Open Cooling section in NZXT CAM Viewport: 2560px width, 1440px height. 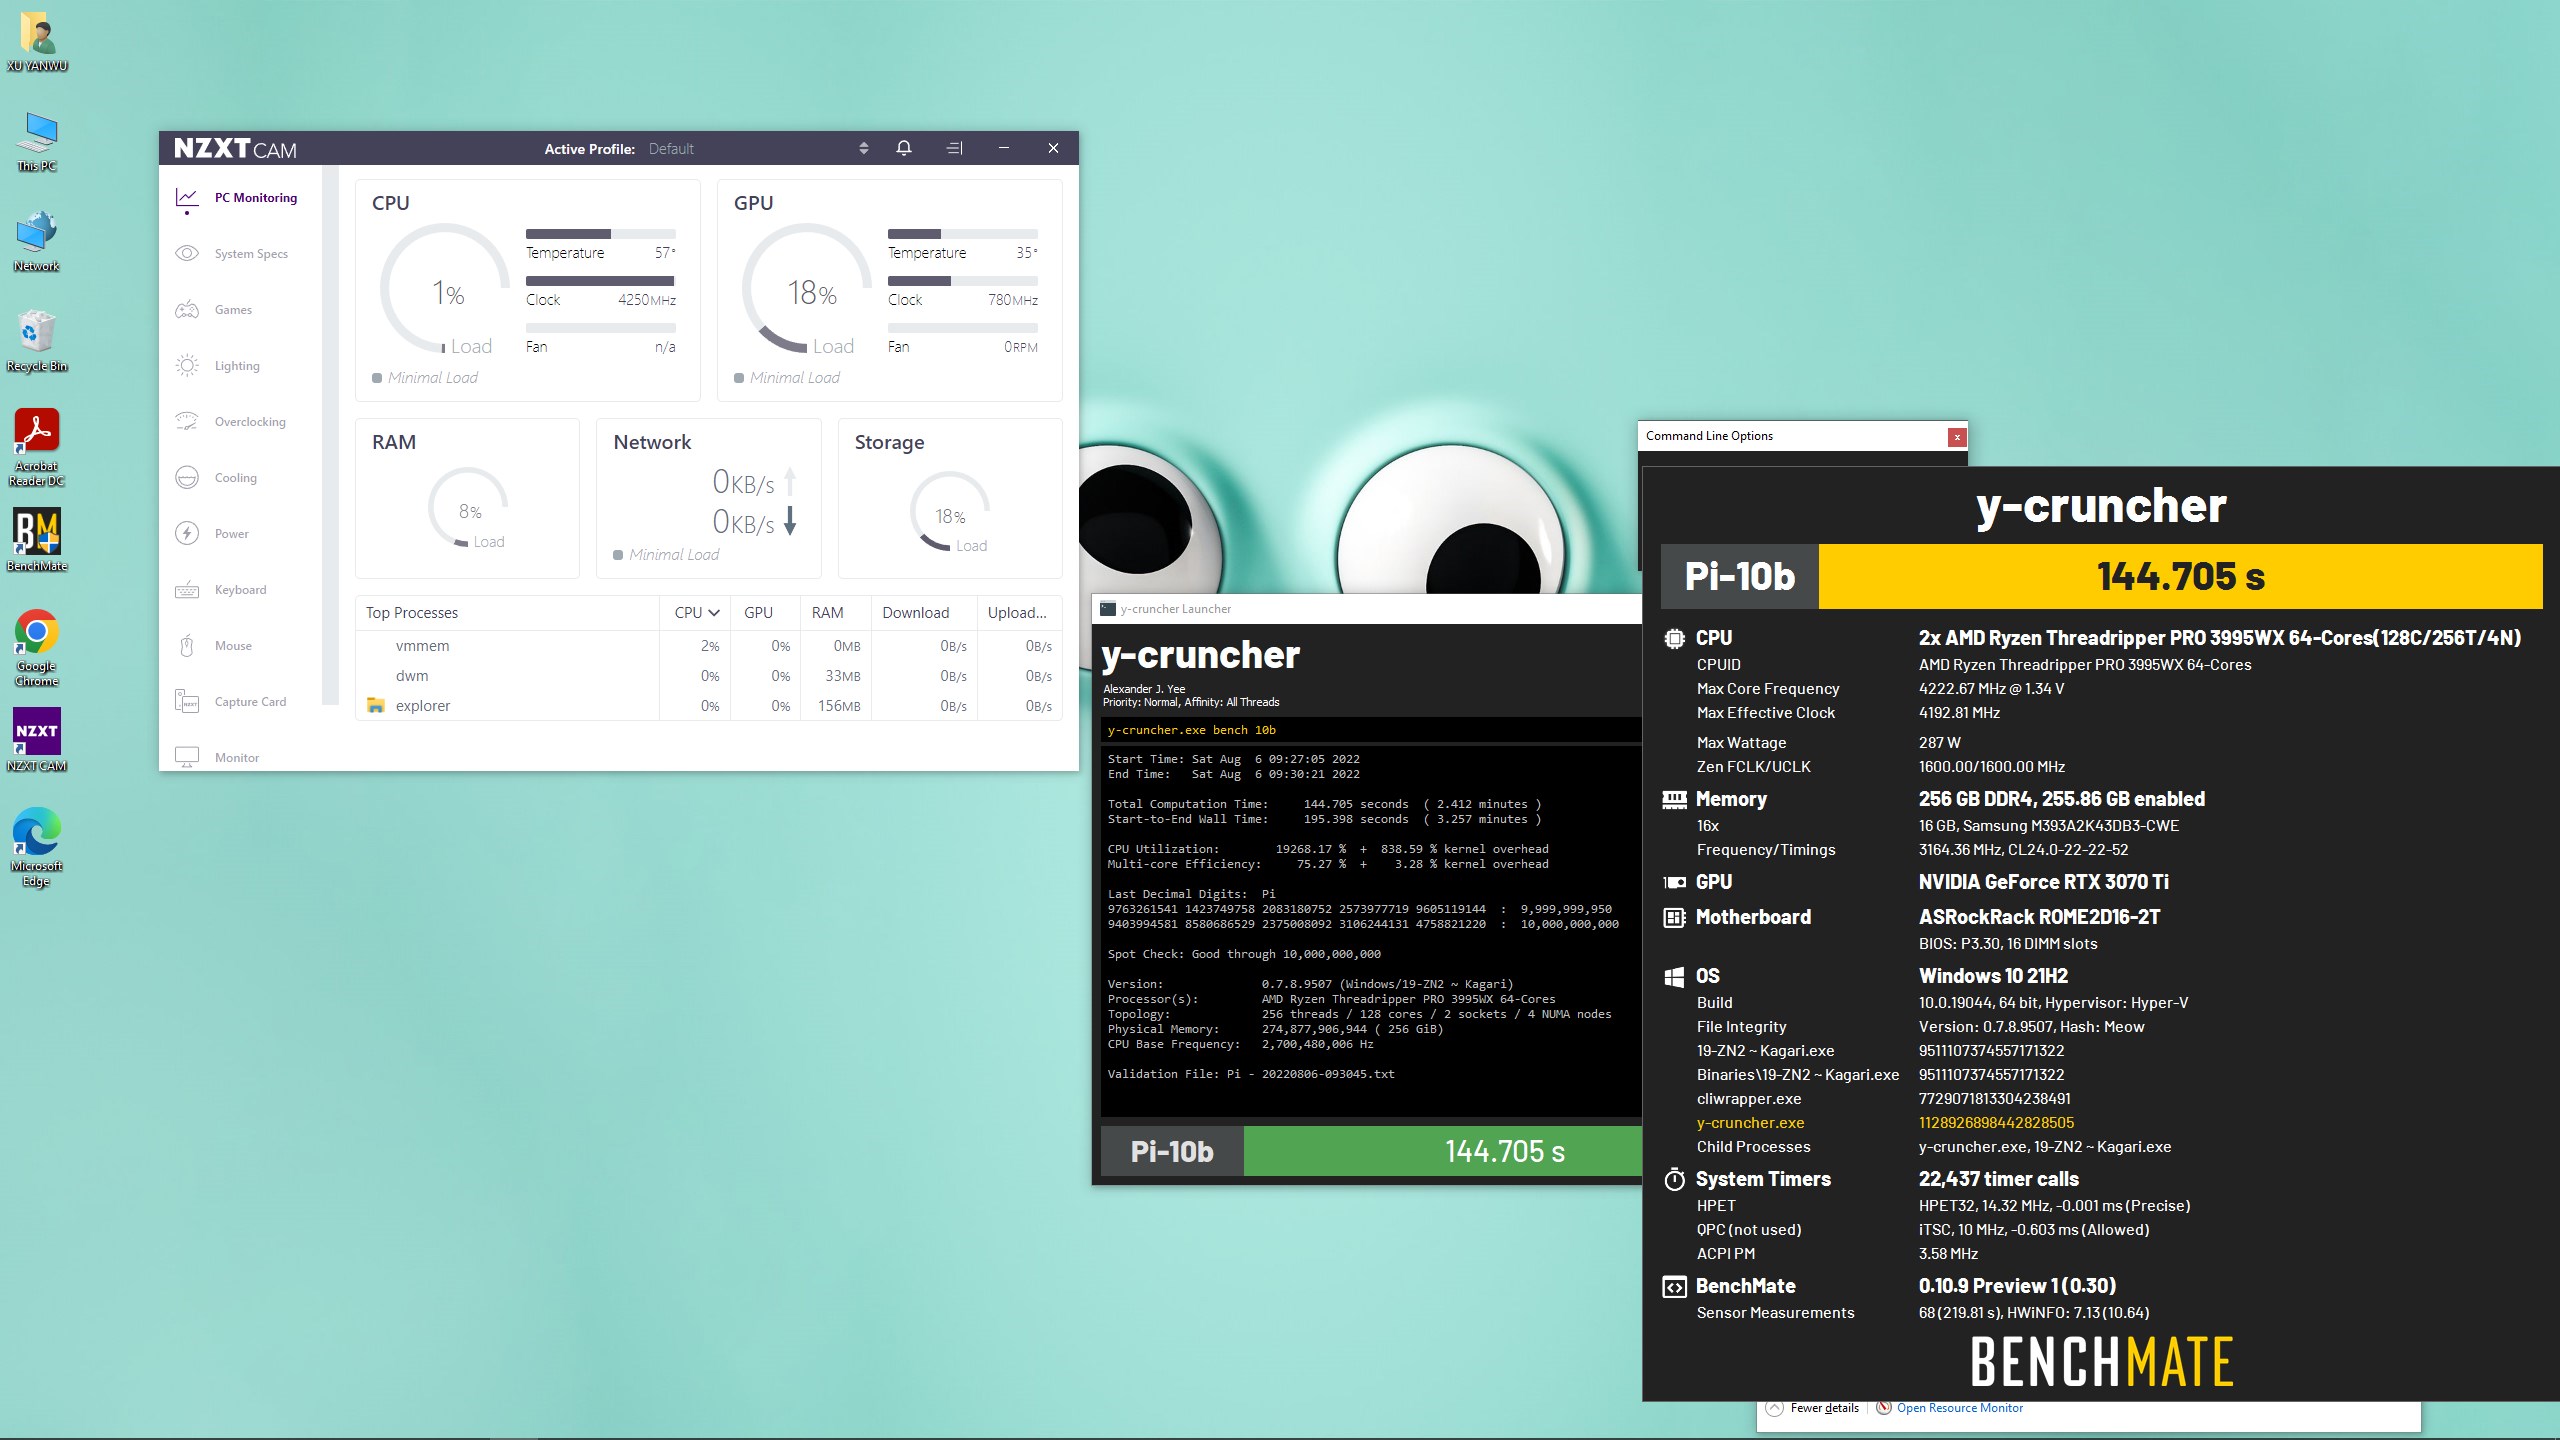click(x=217, y=478)
